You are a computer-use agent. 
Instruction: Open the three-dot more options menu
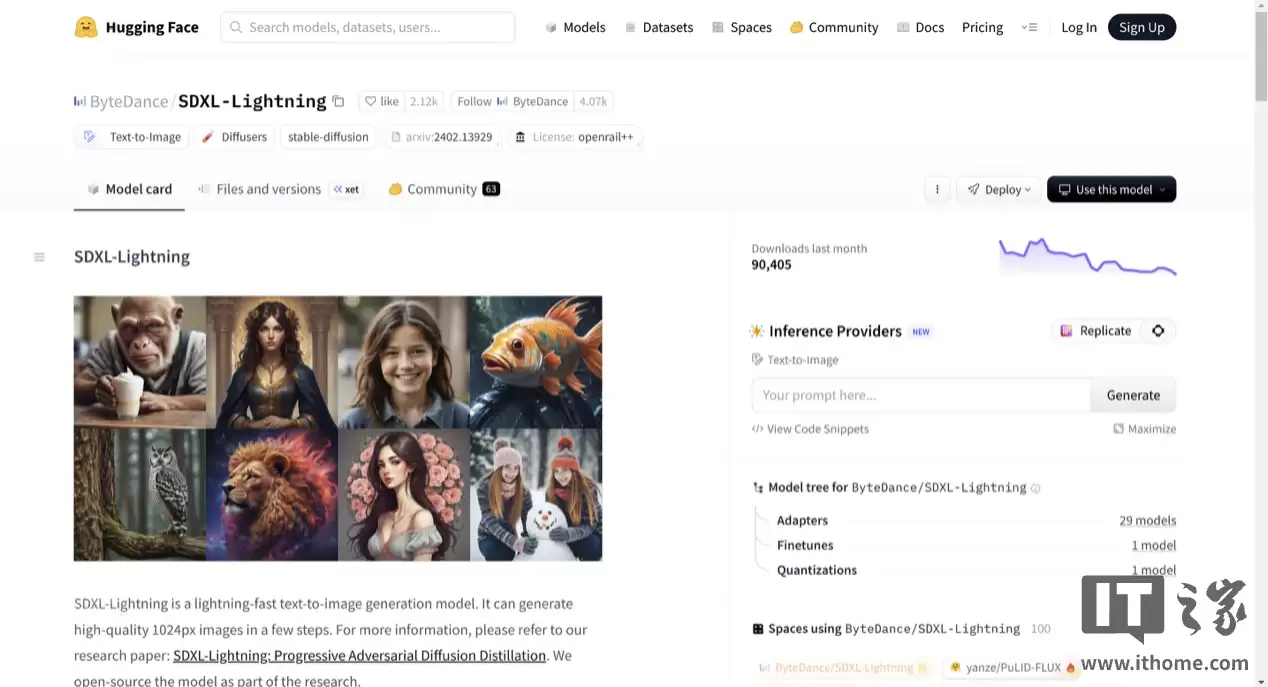click(937, 189)
